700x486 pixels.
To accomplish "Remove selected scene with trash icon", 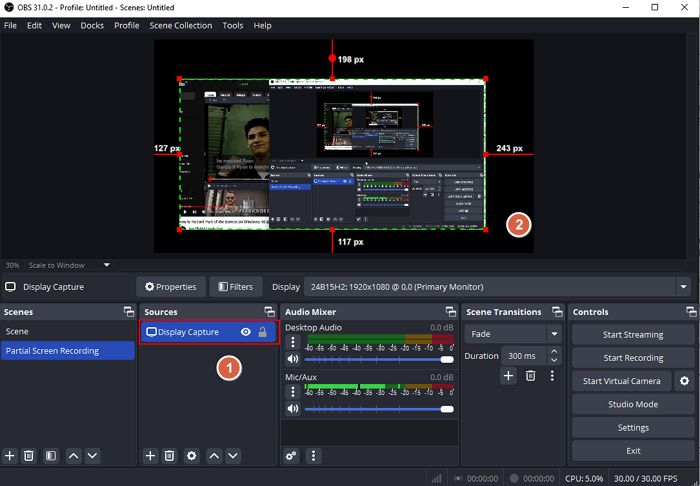I will point(29,456).
